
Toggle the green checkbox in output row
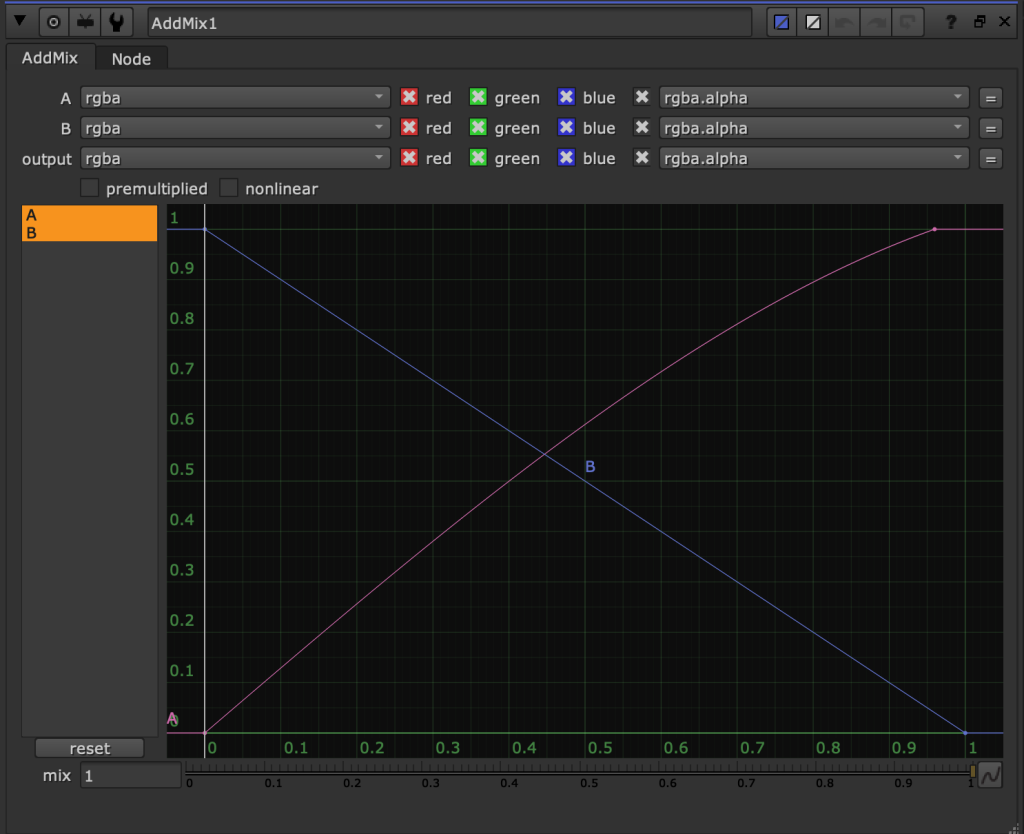(x=478, y=158)
